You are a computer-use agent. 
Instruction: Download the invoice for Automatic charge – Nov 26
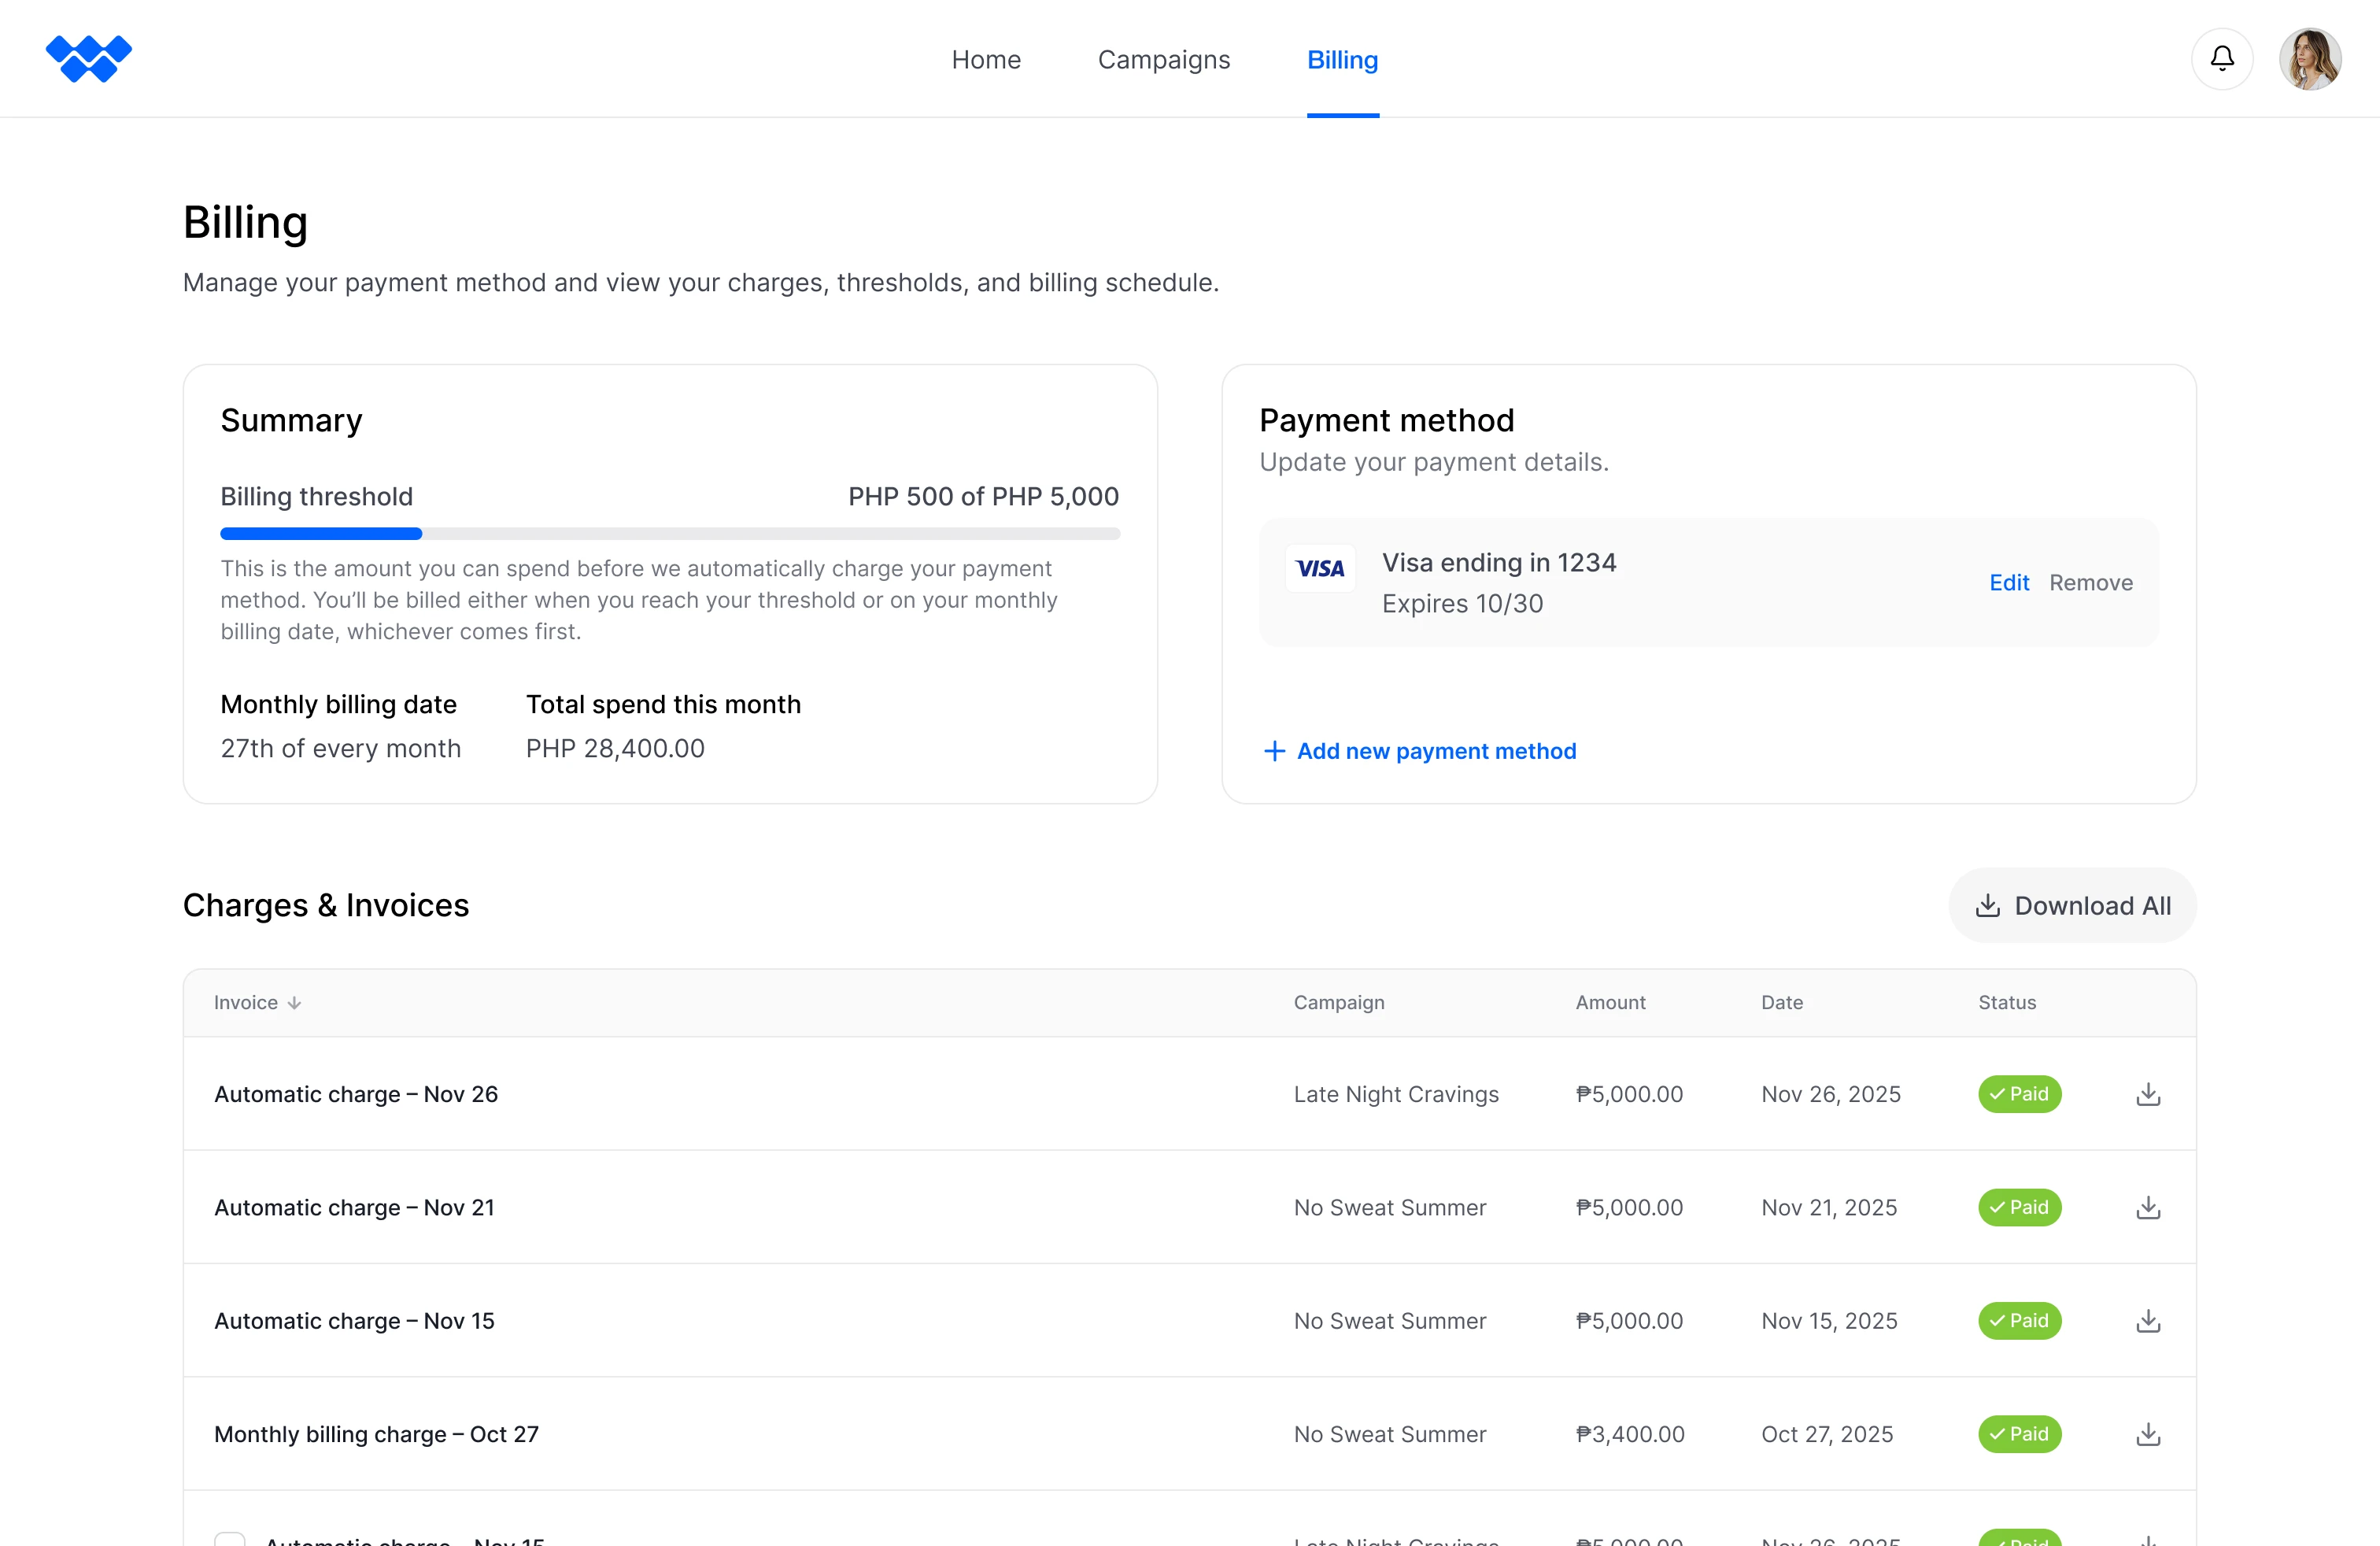pos(2148,1093)
